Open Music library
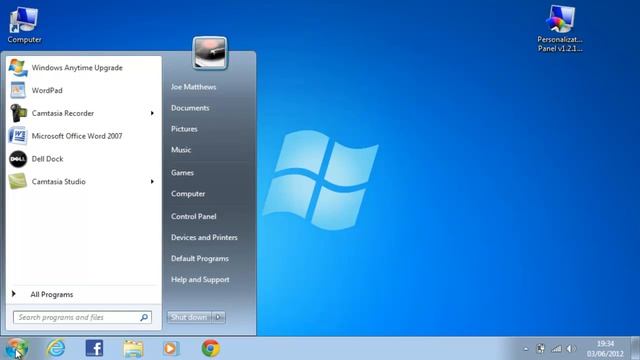The width and height of the screenshot is (640, 360). [181, 150]
